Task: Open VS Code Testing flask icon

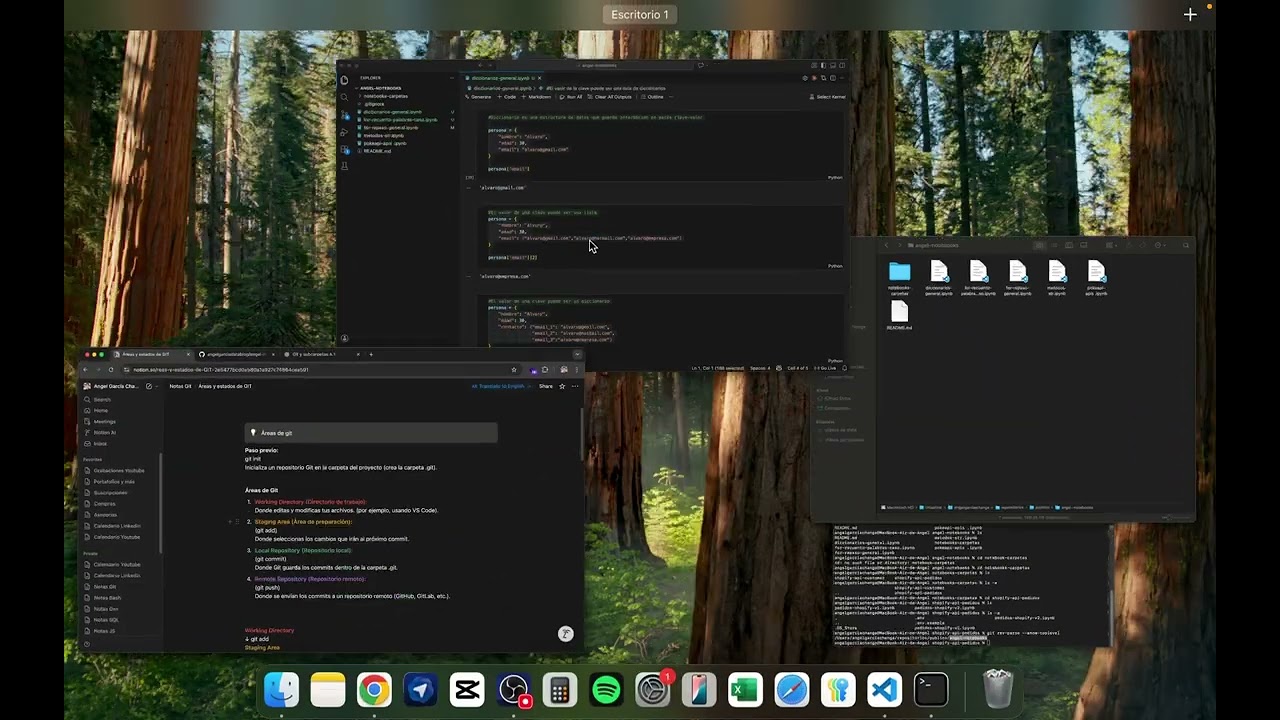Action: click(344, 166)
